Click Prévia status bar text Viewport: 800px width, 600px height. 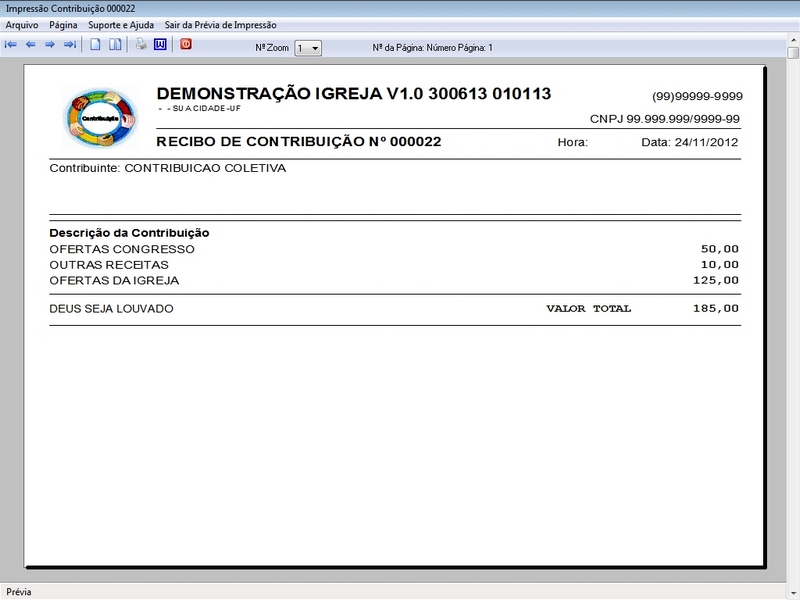click(x=19, y=592)
